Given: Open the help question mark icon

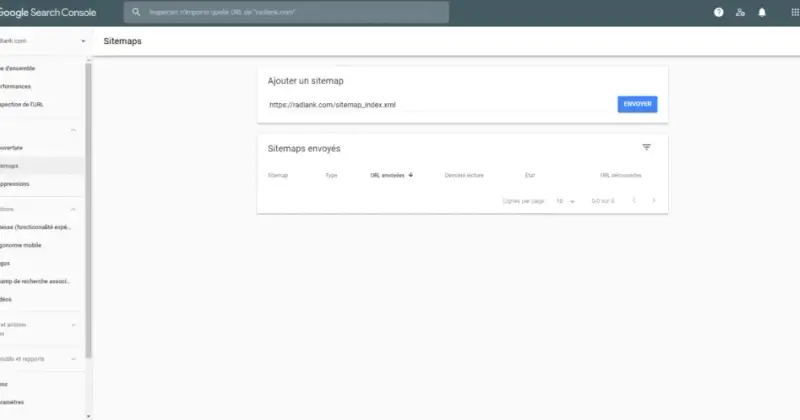Looking at the screenshot, I should [718, 12].
